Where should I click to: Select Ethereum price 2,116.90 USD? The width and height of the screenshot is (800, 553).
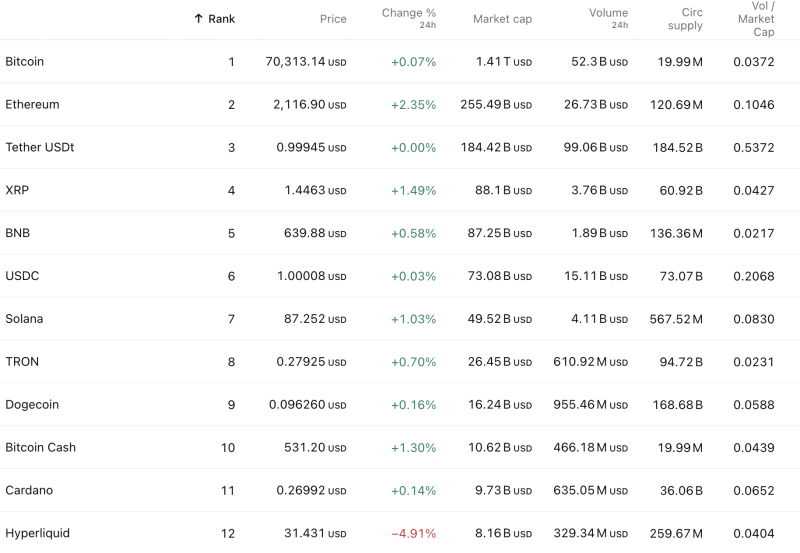310,105
